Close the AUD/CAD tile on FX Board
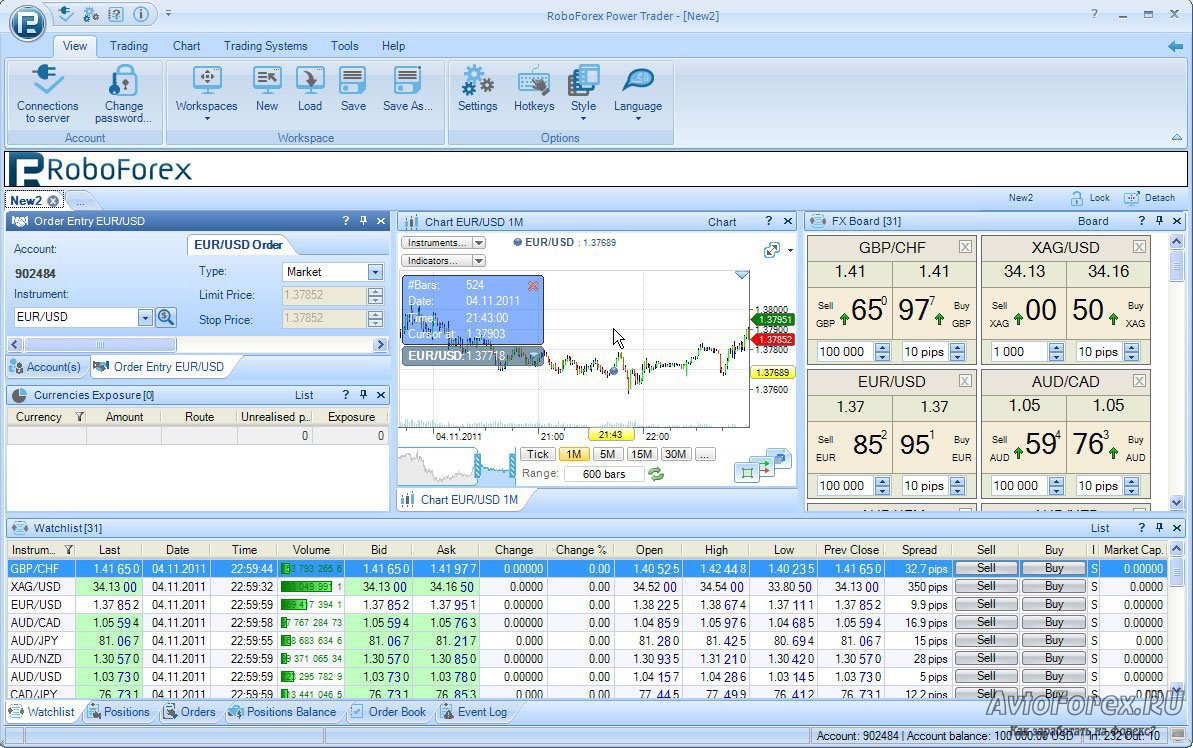Image resolution: width=1193 pixels, height=748 pixels. pyautogui.click(x=1139, y=380)
